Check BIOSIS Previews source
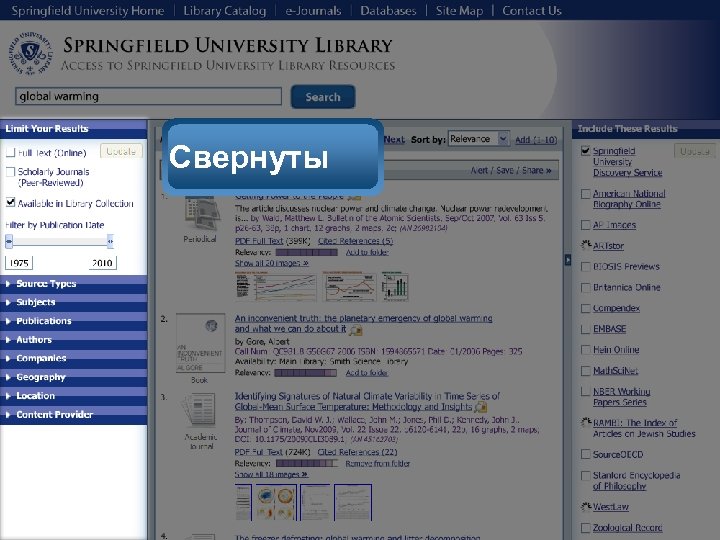Screen dimensions: 720x540 (585, 267)
